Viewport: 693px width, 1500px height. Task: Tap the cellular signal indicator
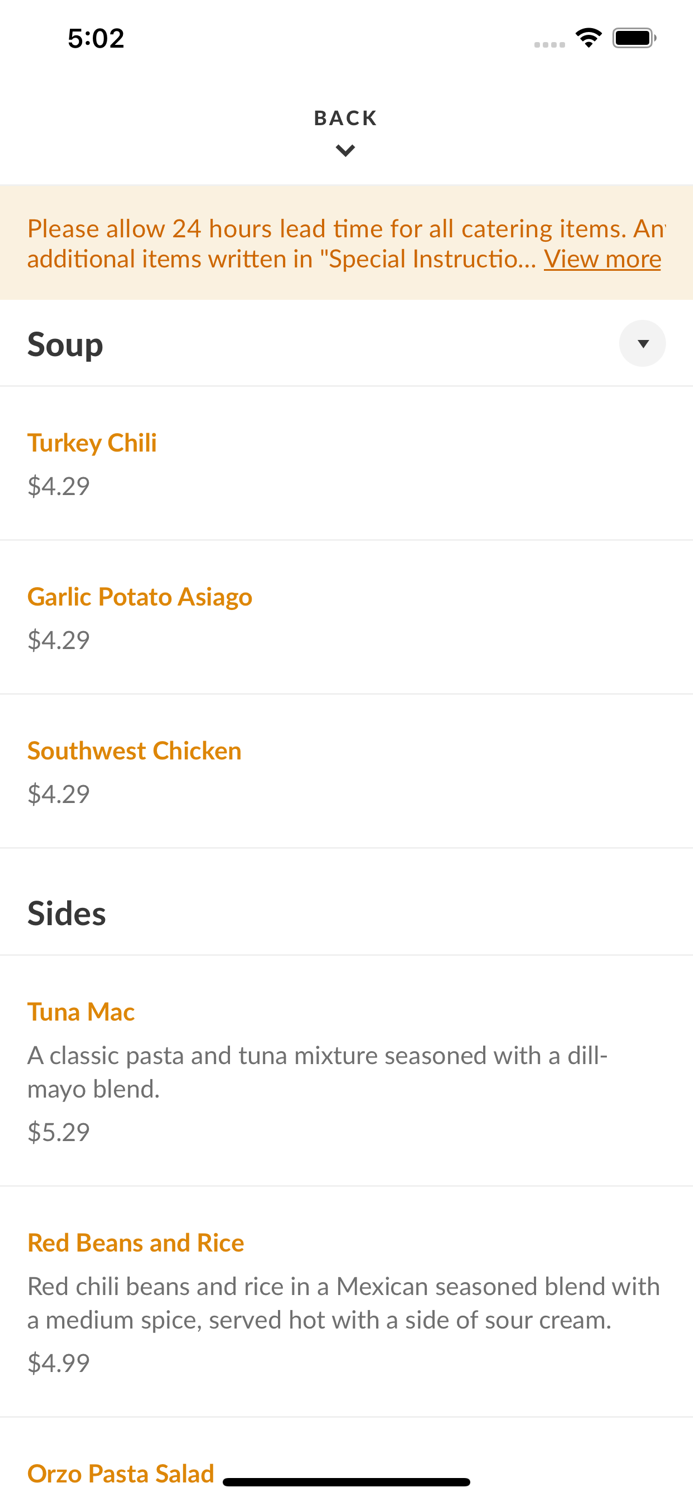point(549,42)
